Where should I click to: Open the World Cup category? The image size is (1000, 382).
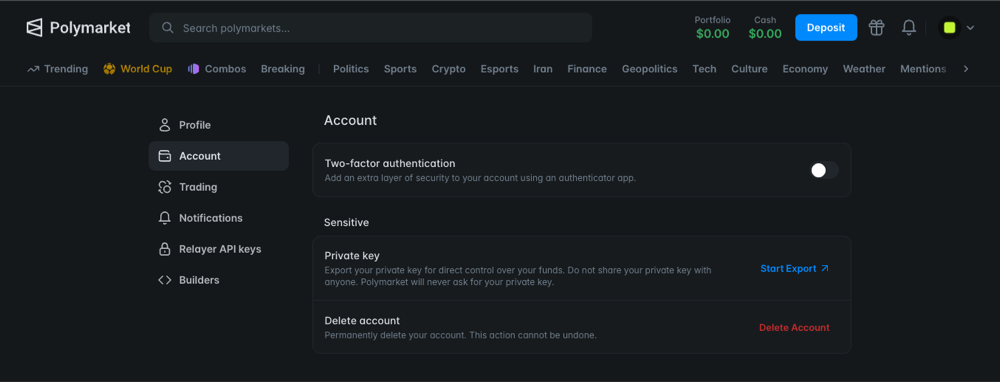pyautogui.click(x=138, y=69)
